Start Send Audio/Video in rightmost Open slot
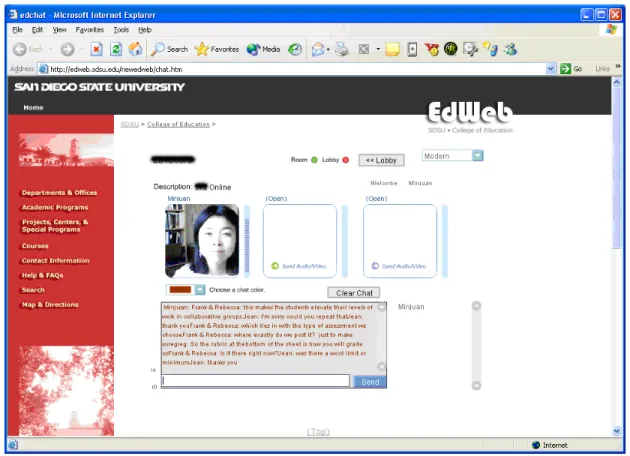 (399, 266)
